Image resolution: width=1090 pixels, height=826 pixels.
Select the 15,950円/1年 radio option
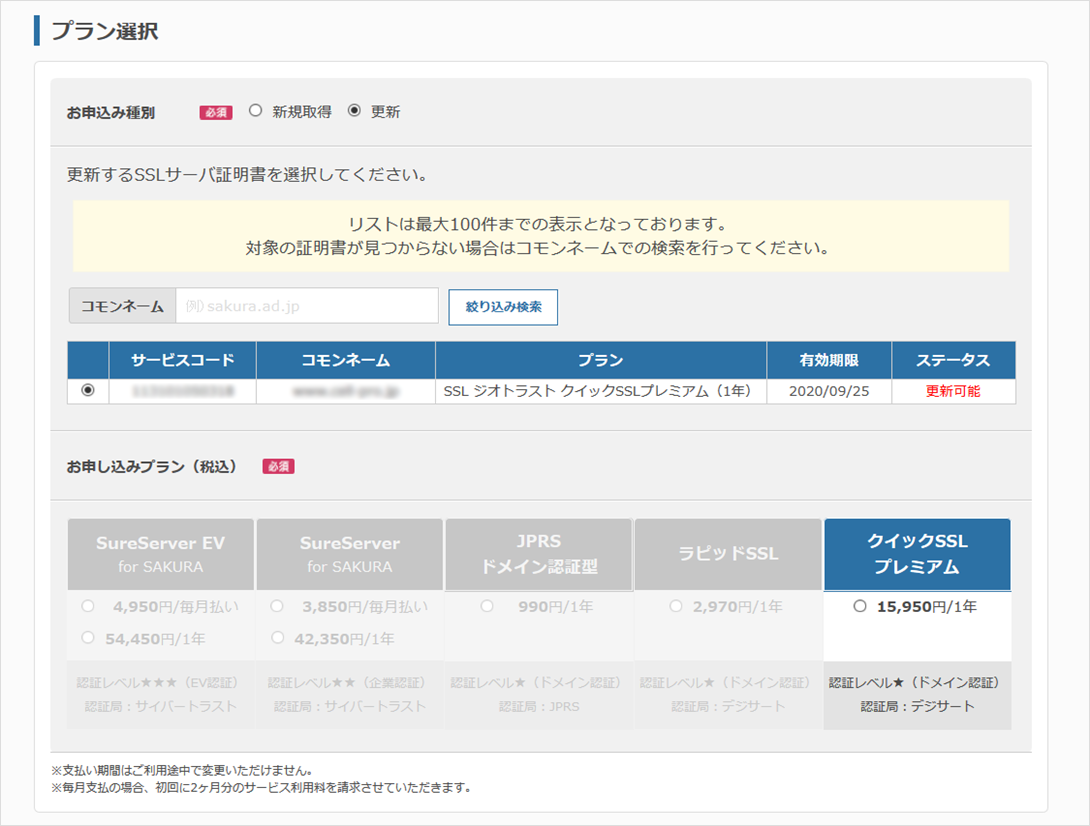860,606
